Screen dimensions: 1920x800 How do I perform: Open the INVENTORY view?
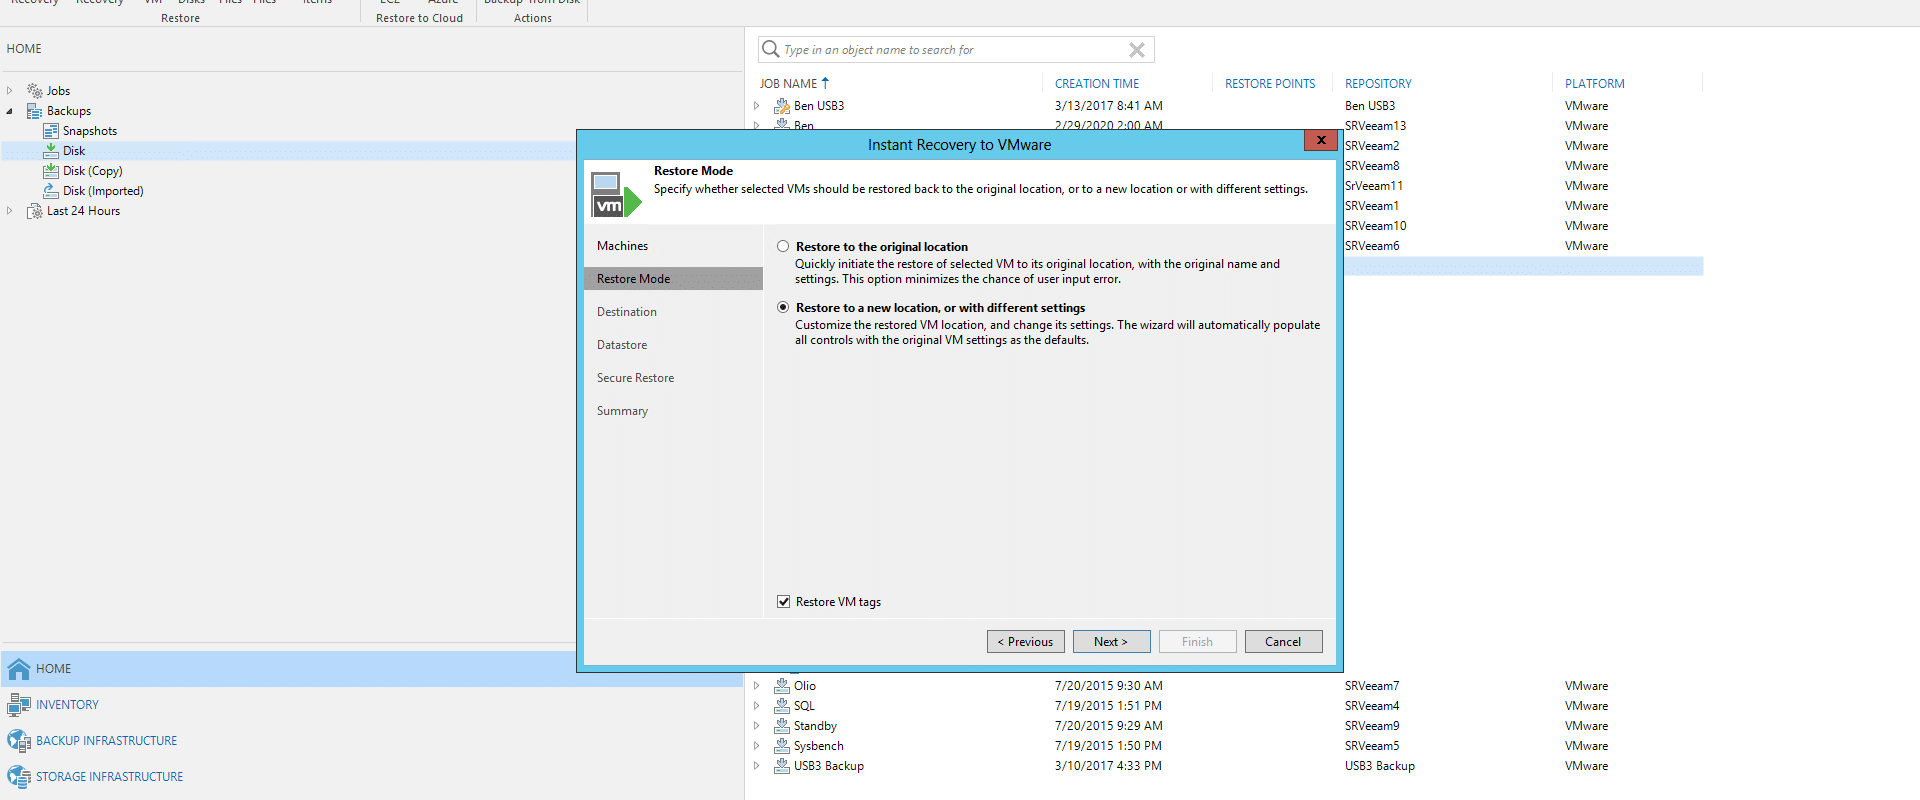click(67, 705)
